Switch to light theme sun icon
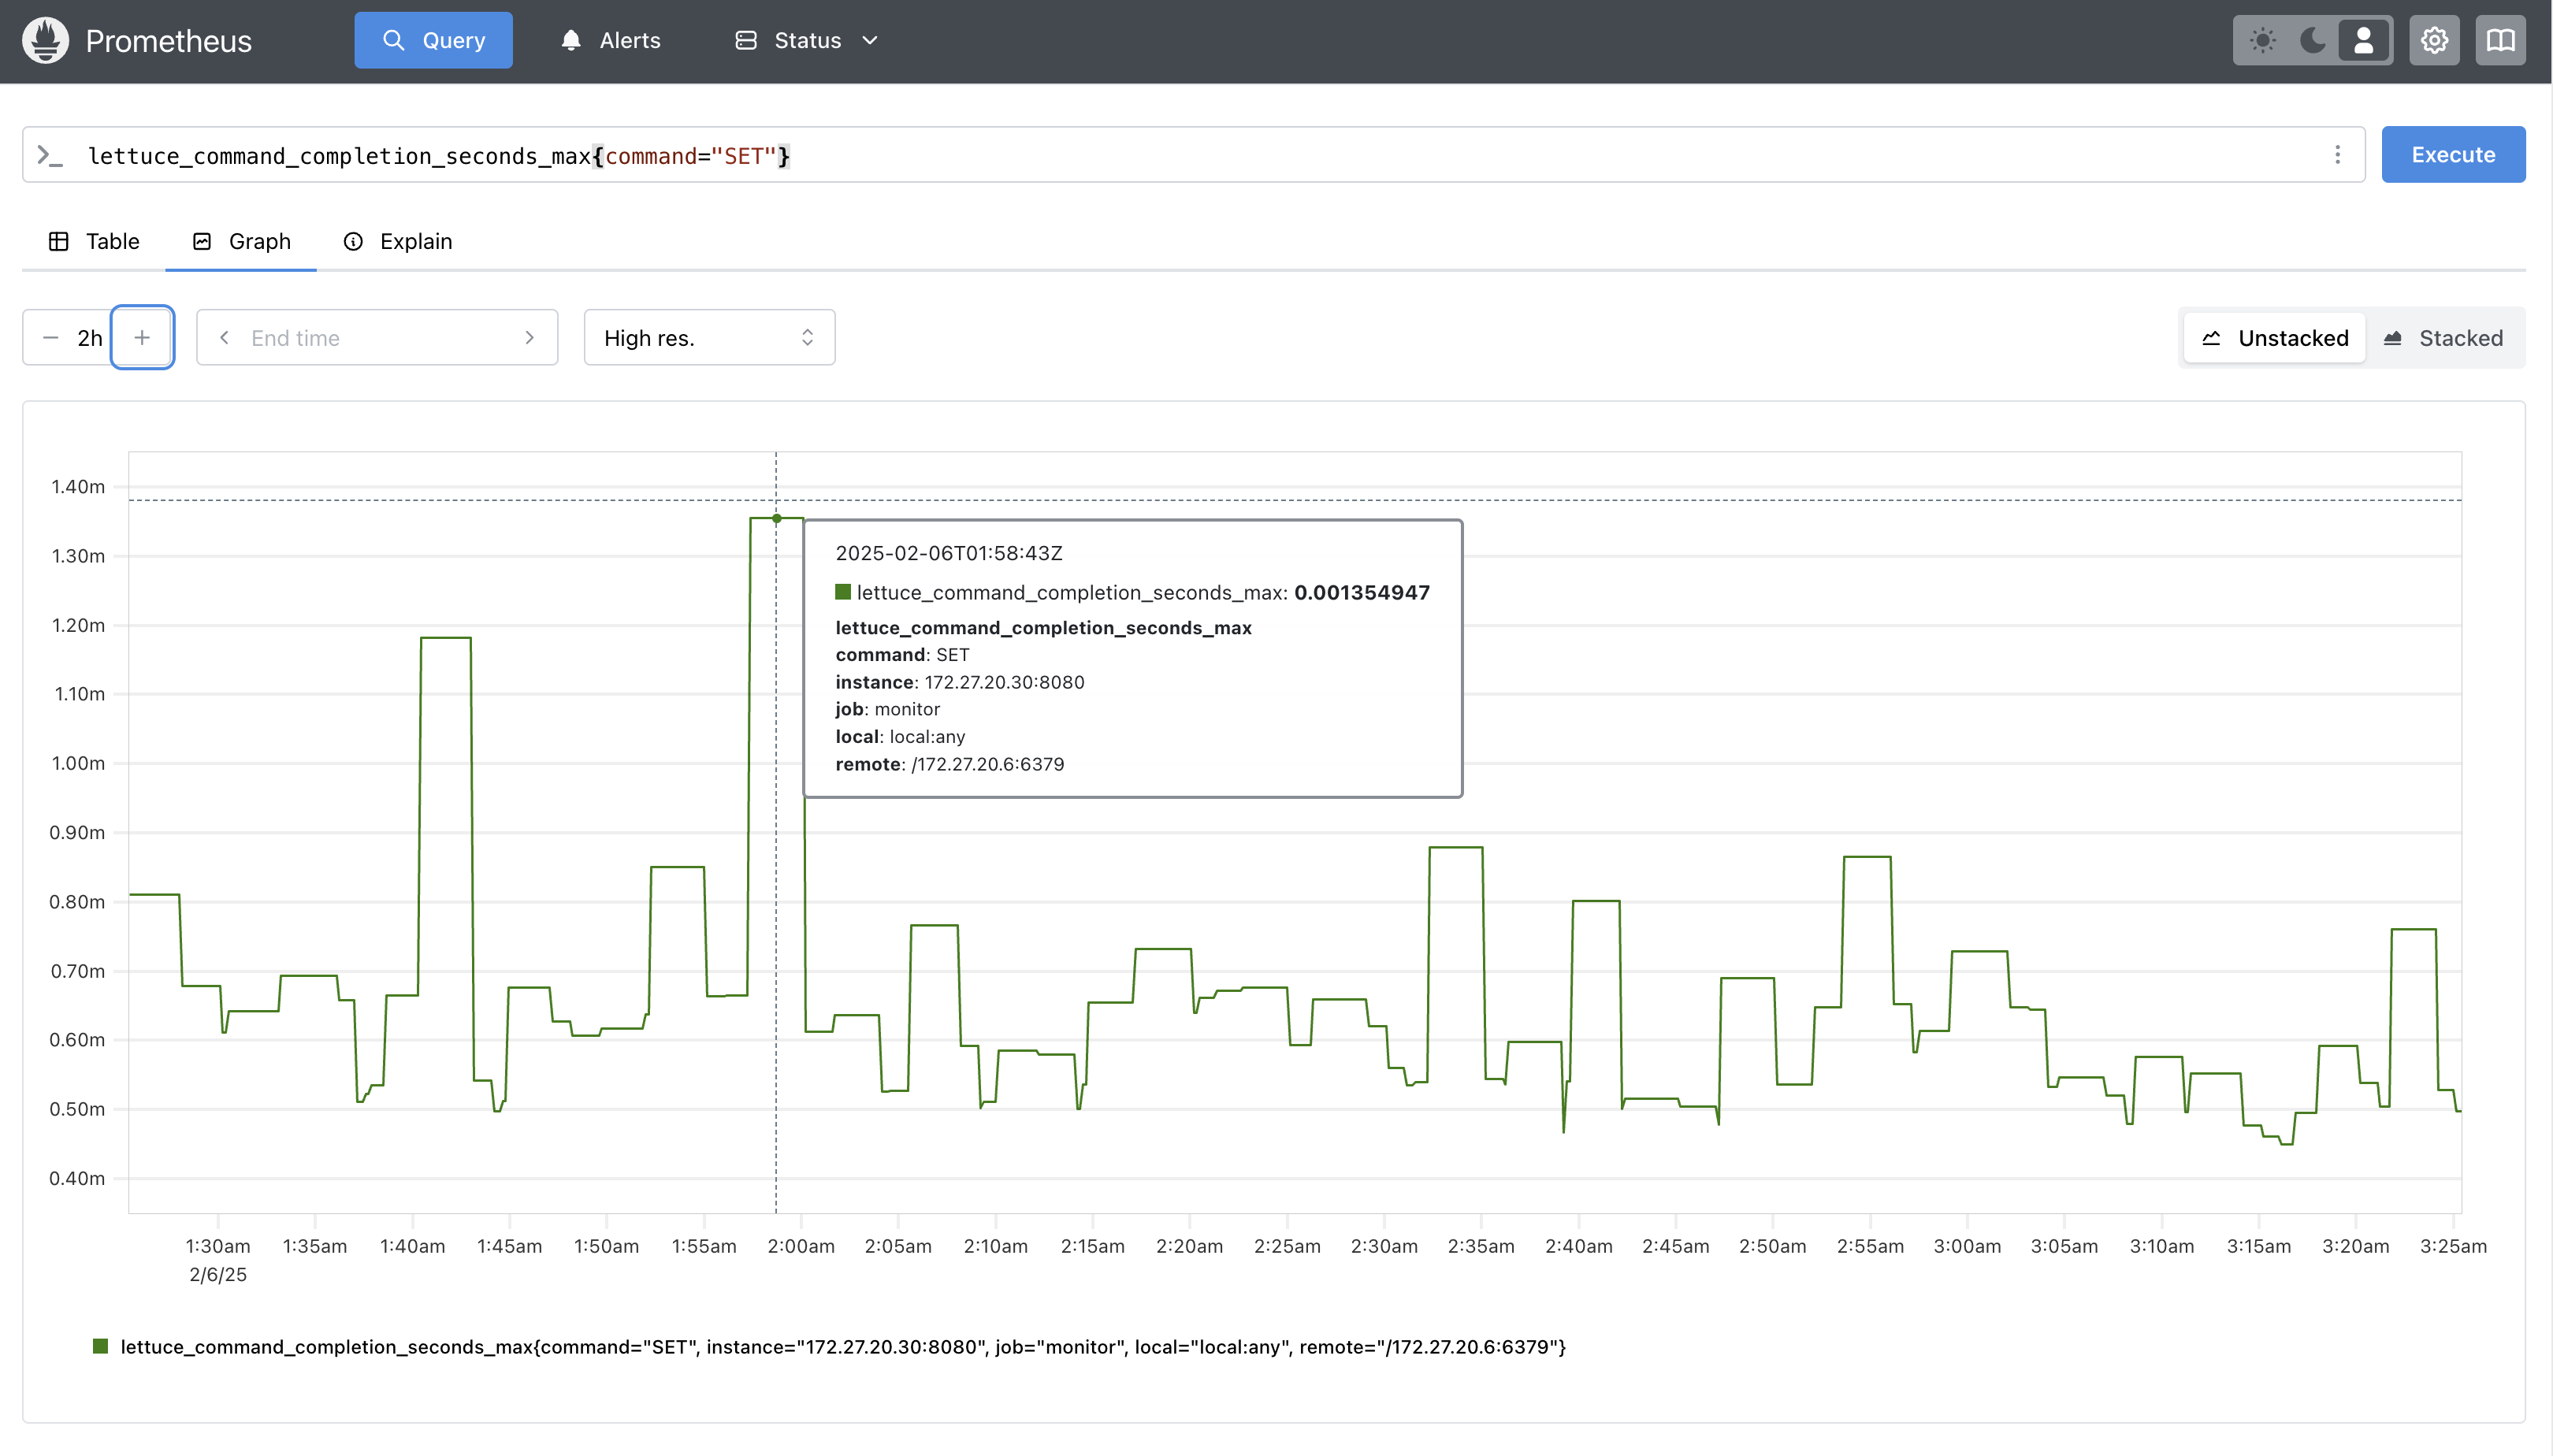 tap(2262, 40)
